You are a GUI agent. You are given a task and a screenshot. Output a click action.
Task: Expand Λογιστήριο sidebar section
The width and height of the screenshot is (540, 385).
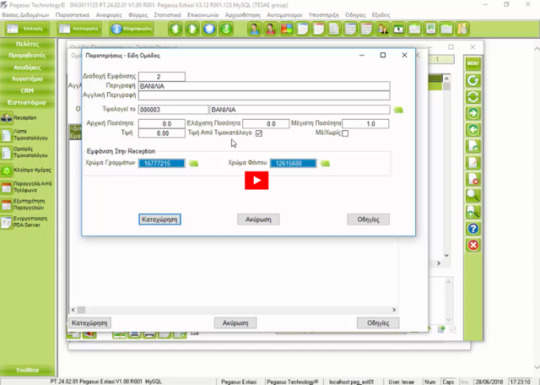pos(27,79)
